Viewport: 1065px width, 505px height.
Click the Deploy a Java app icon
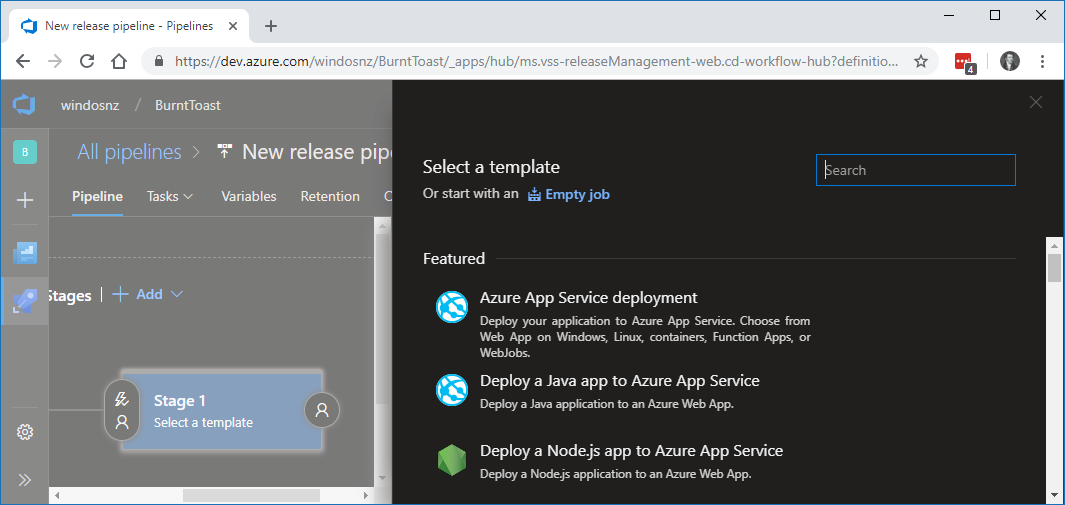click(452, 390)
